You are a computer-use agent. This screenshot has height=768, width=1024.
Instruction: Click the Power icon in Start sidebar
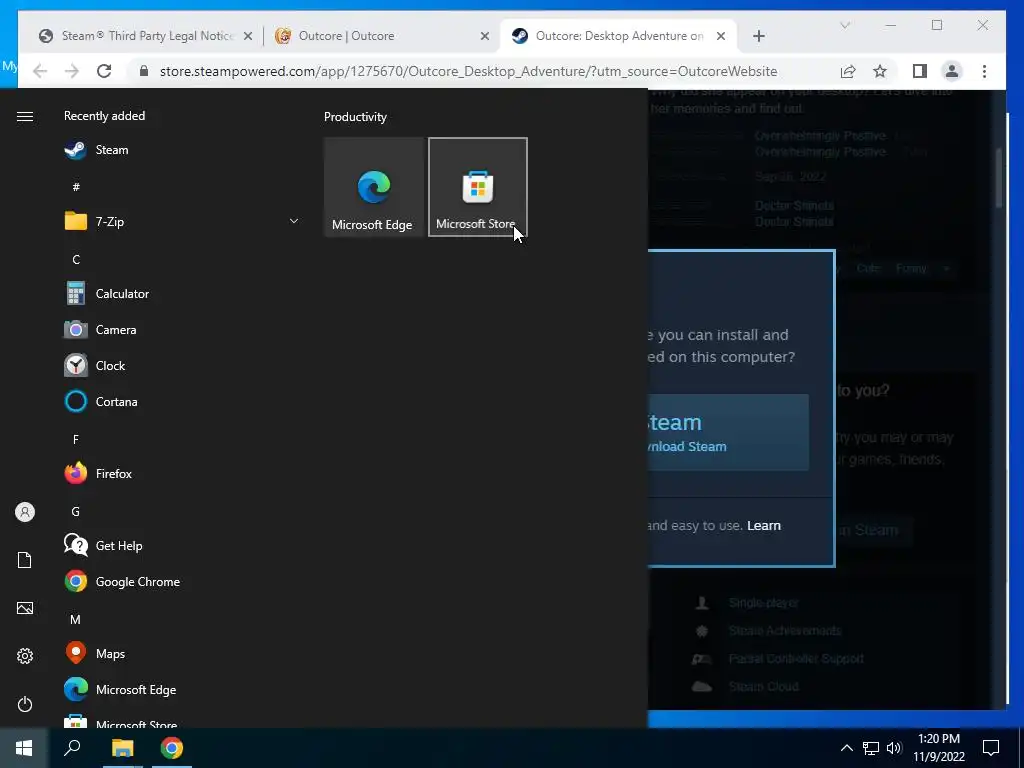(x=25, y=704)
